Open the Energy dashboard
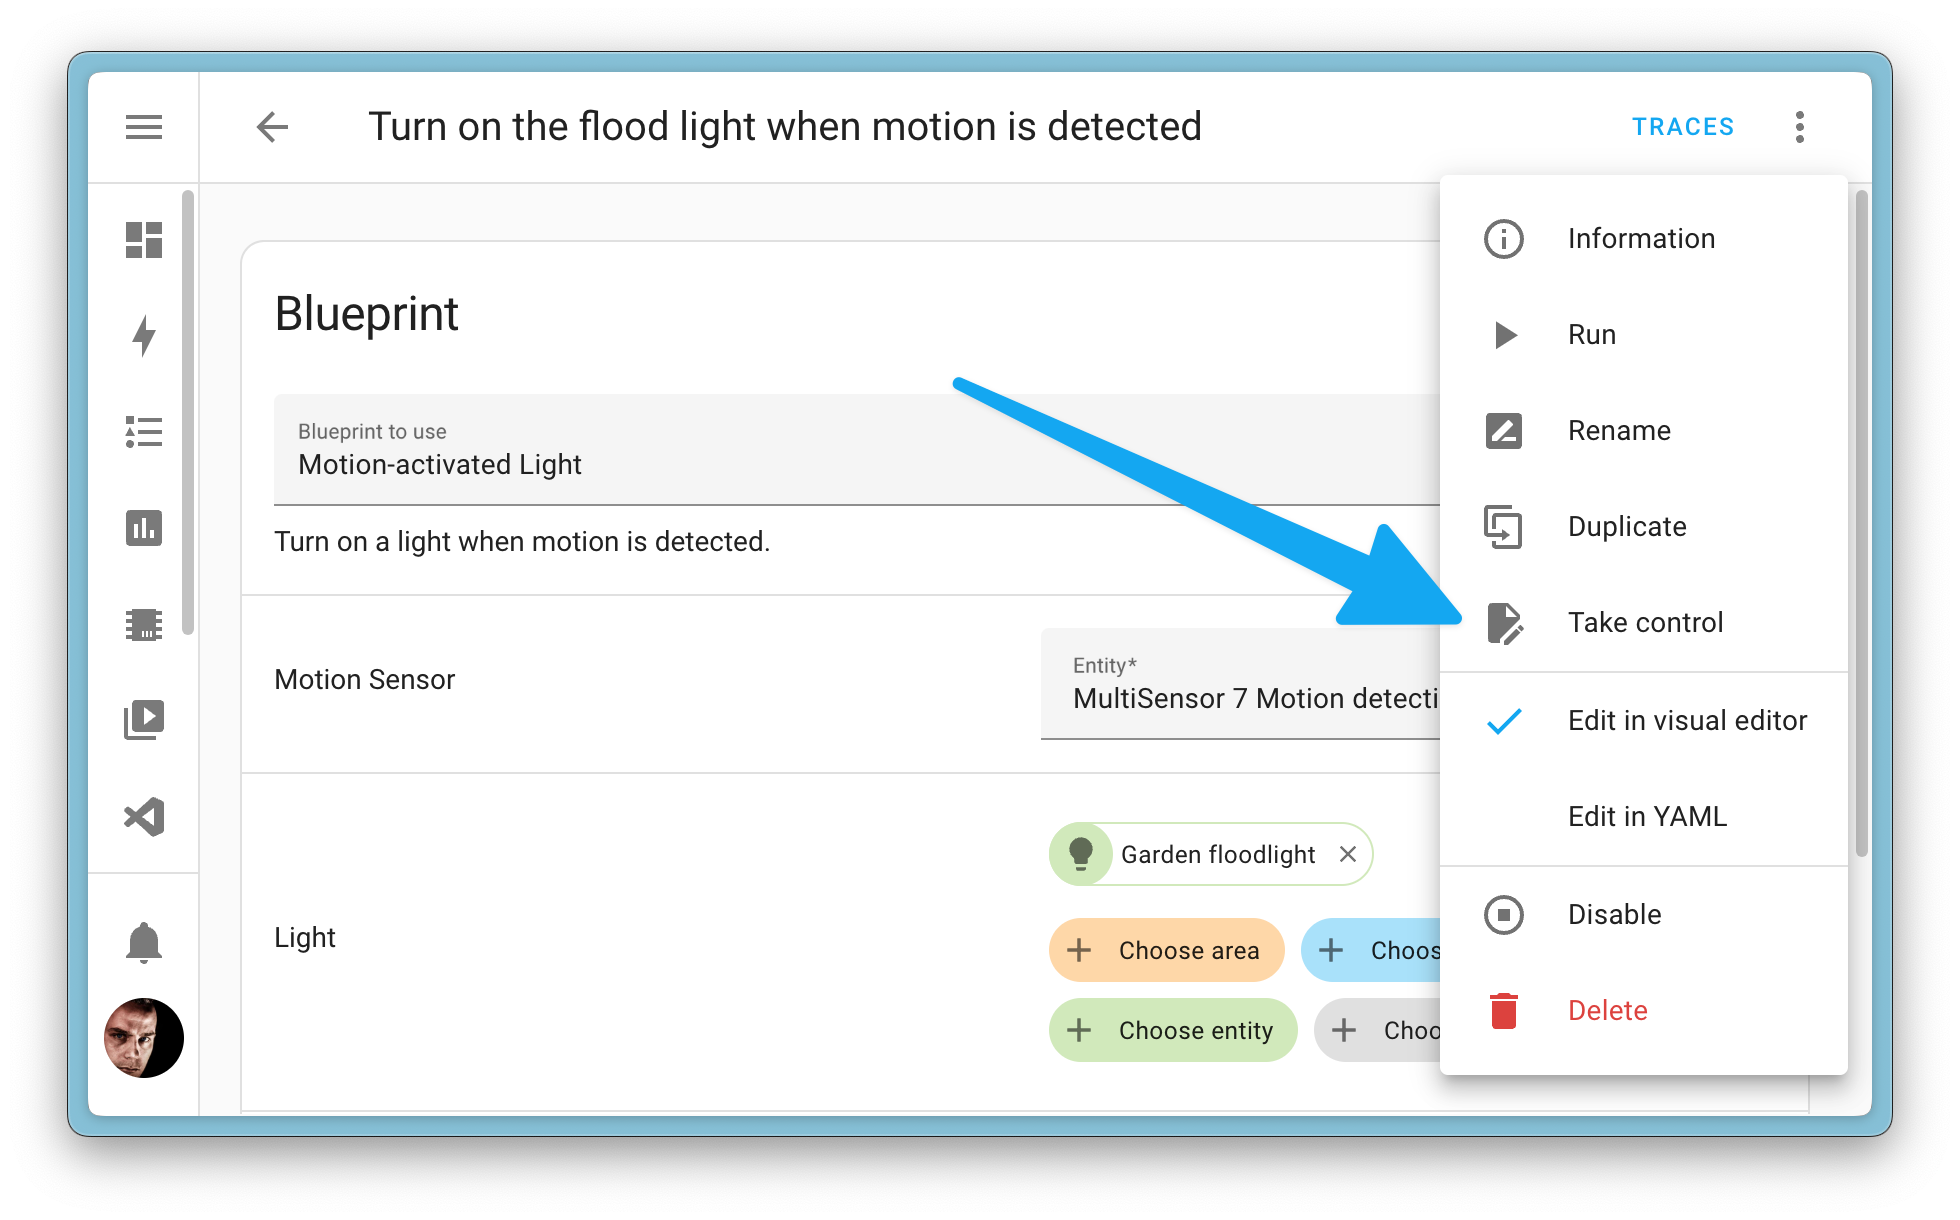 pos(143,335)
